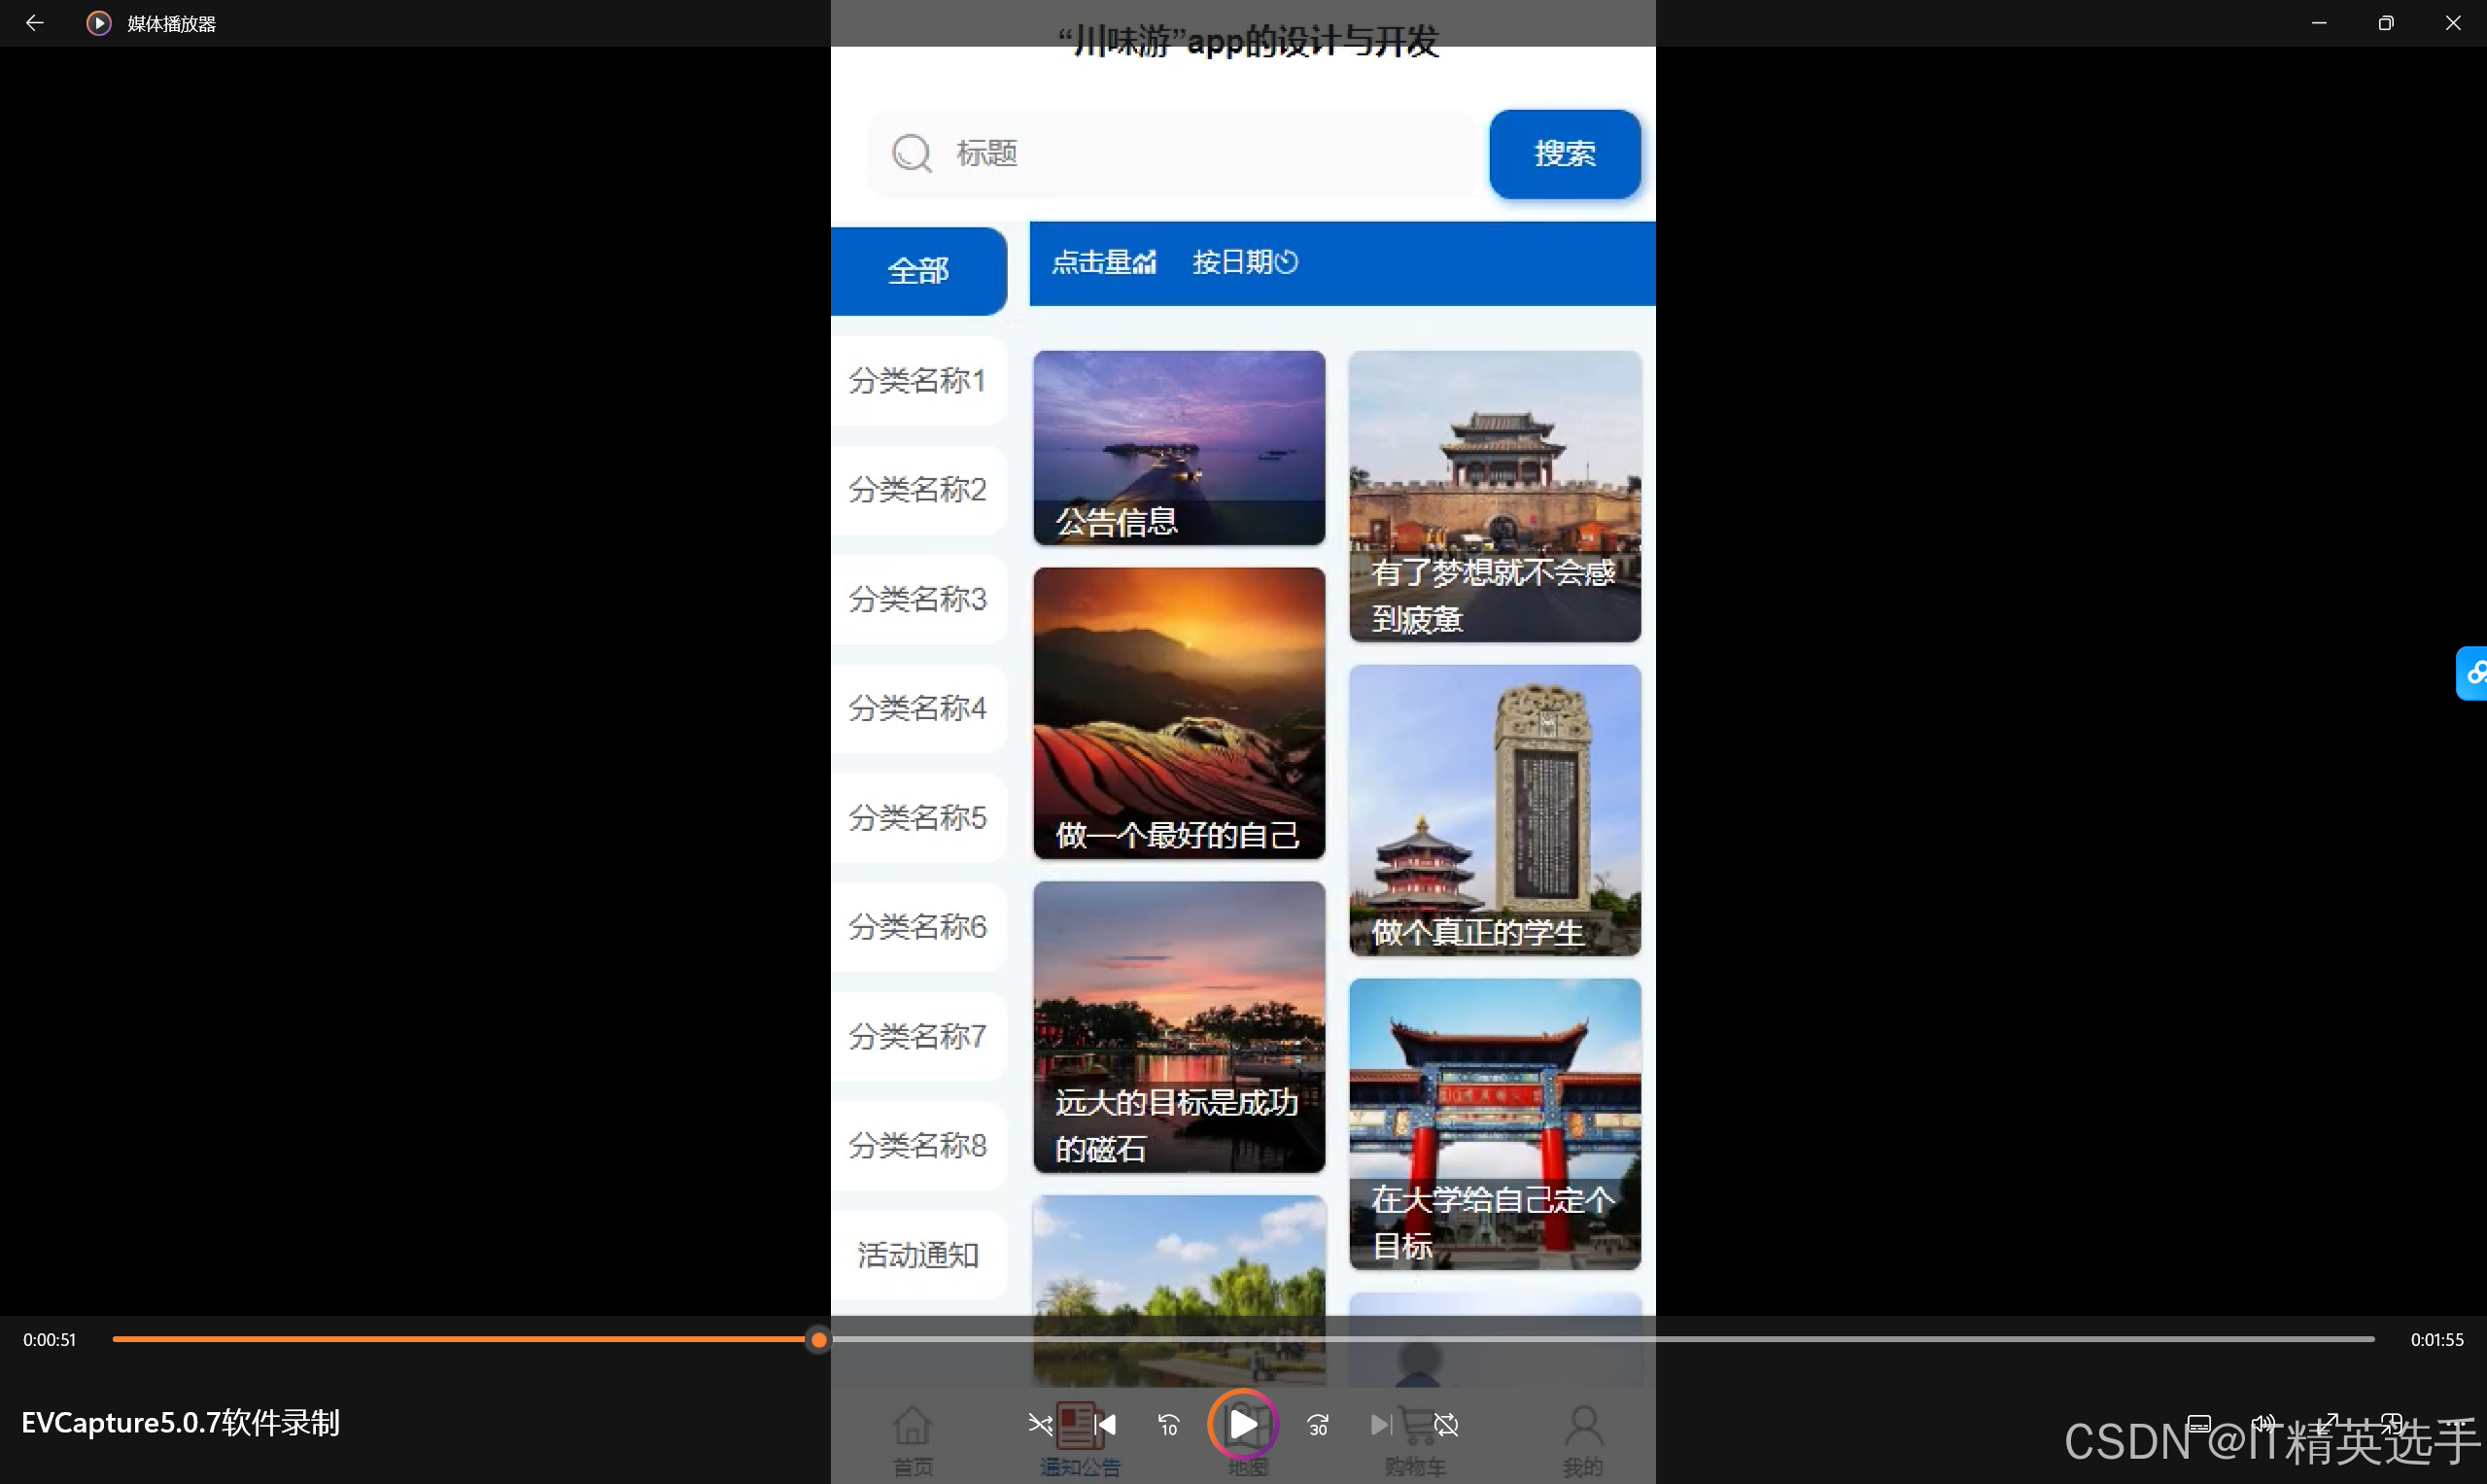The height and width of the screenshot is (1484, 2487).
Task: Go to previous track
Action: pos(1105,1424)
